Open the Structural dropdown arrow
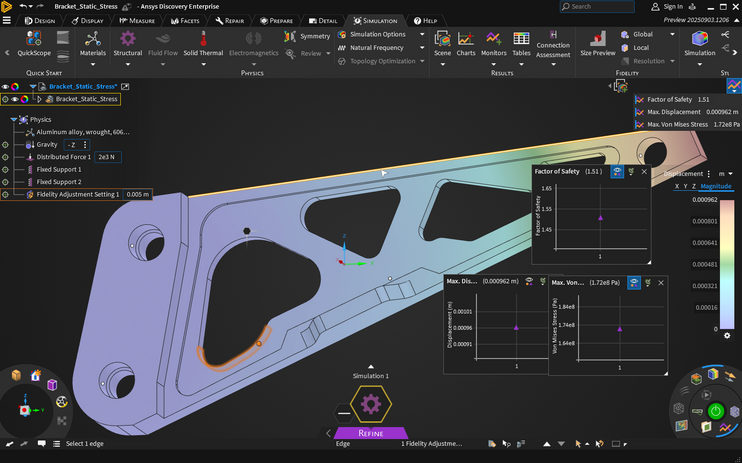This screenshot has height=463, width=742. coord(127,64)
